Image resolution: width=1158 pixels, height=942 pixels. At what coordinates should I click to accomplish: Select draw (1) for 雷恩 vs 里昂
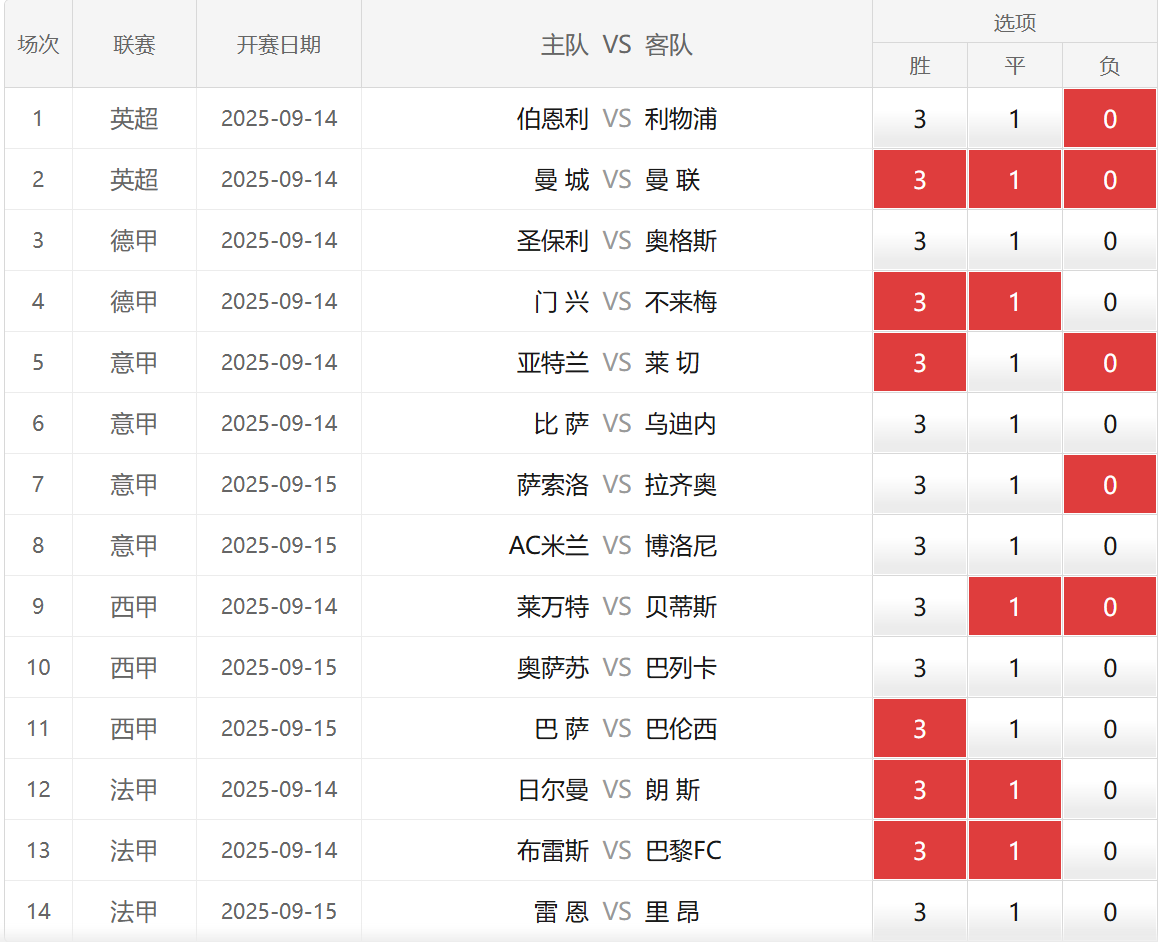pyautogui.click(x=1015, y=911)
